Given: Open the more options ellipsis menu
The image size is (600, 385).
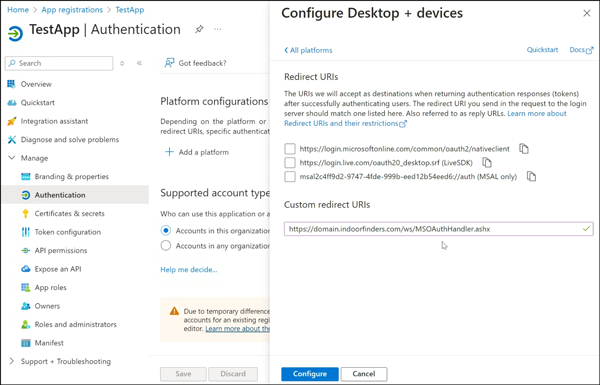Looking at the screenshot, I should tap(217, 29).
